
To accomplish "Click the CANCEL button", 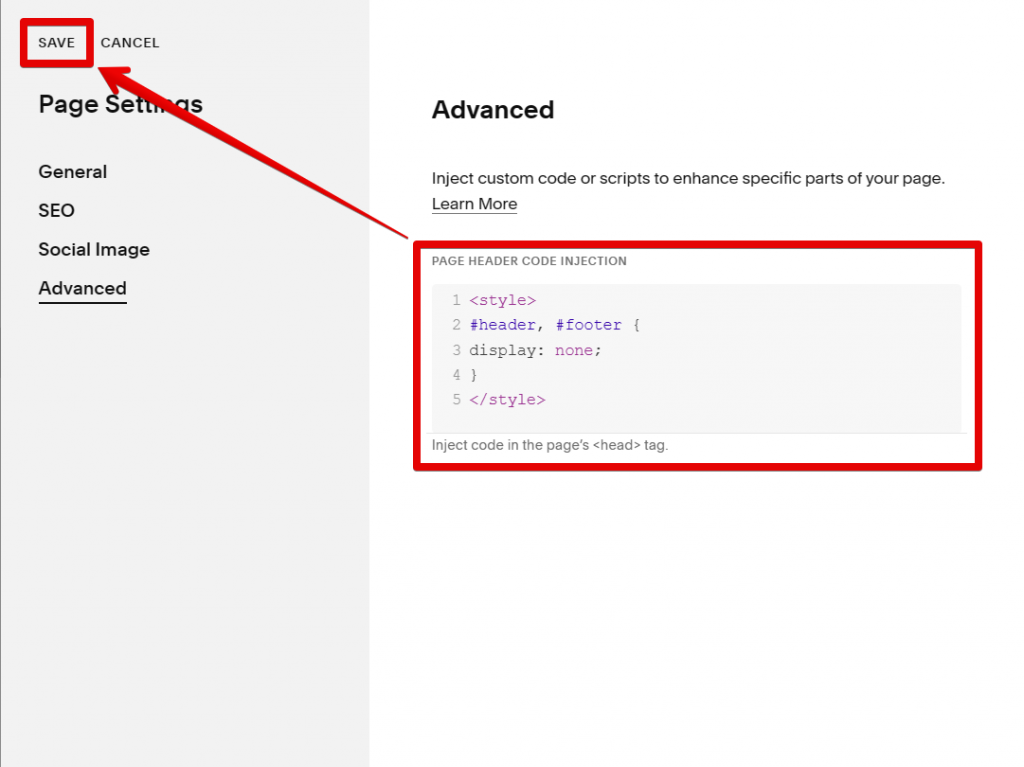I will pos(129,42).
